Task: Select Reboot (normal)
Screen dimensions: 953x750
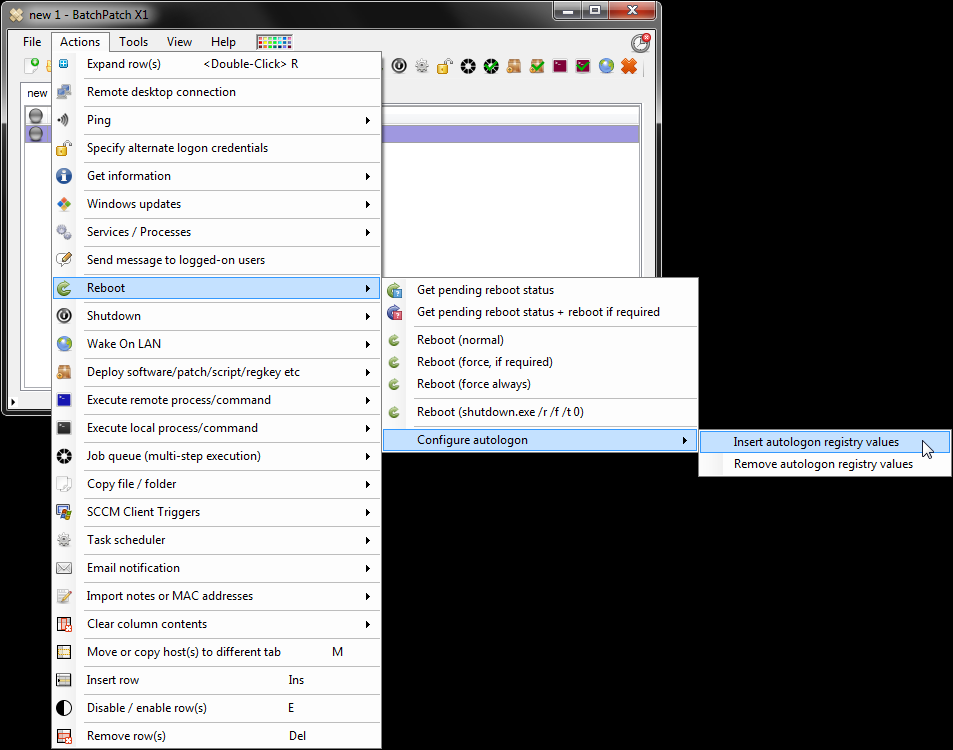Action: tap(540, 340)
